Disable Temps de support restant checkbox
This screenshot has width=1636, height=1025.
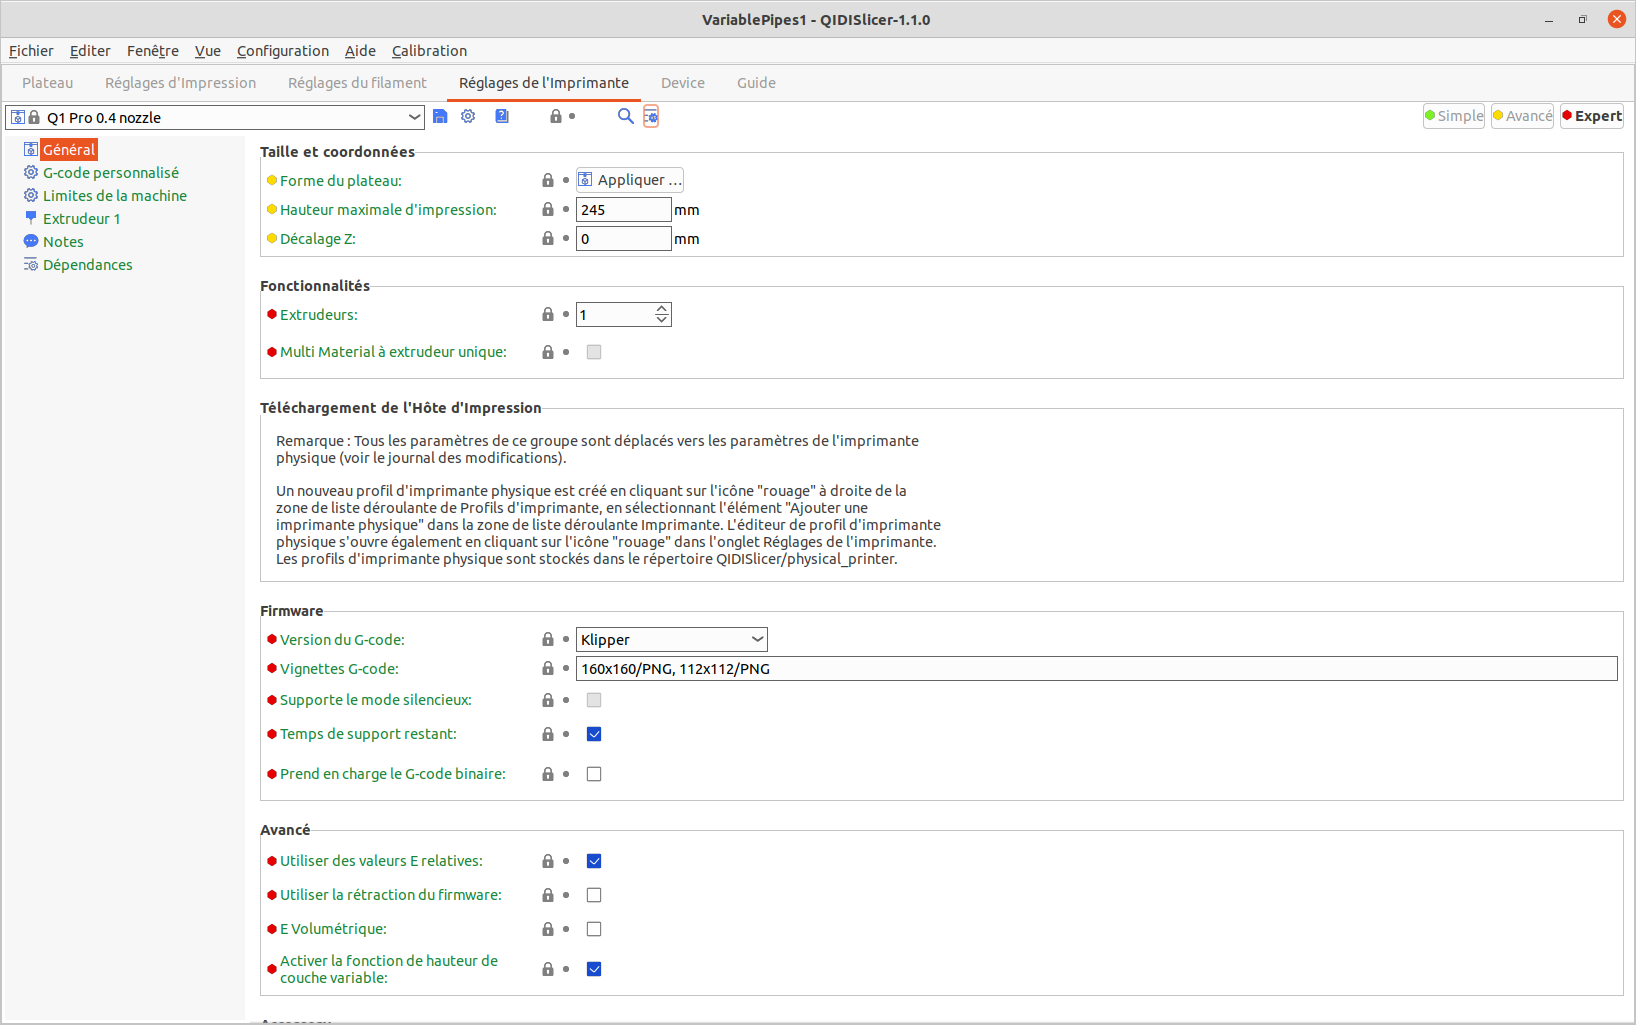(x=594, y=734)
